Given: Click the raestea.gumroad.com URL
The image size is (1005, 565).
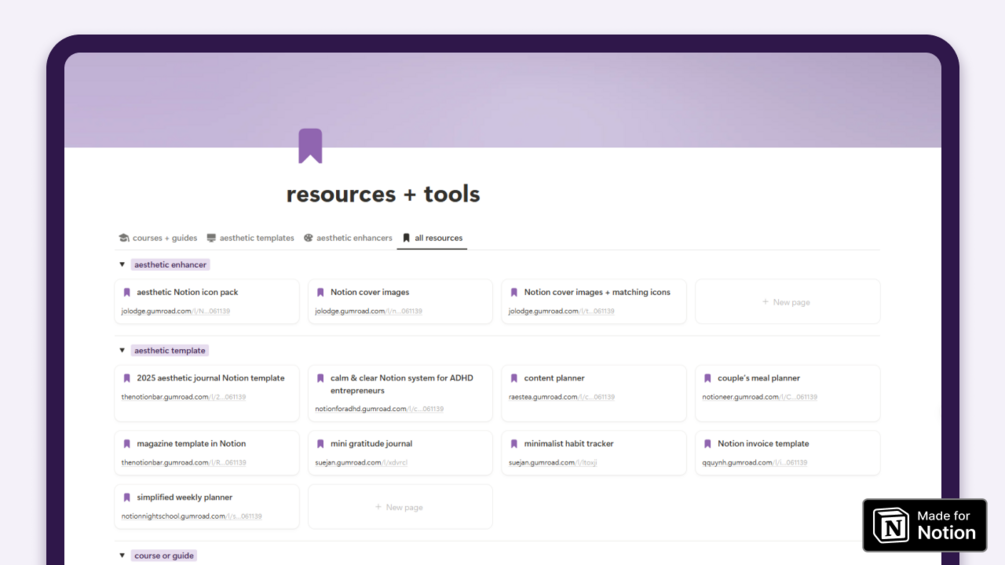Looking at the screenshot, I should click(561, 397).
